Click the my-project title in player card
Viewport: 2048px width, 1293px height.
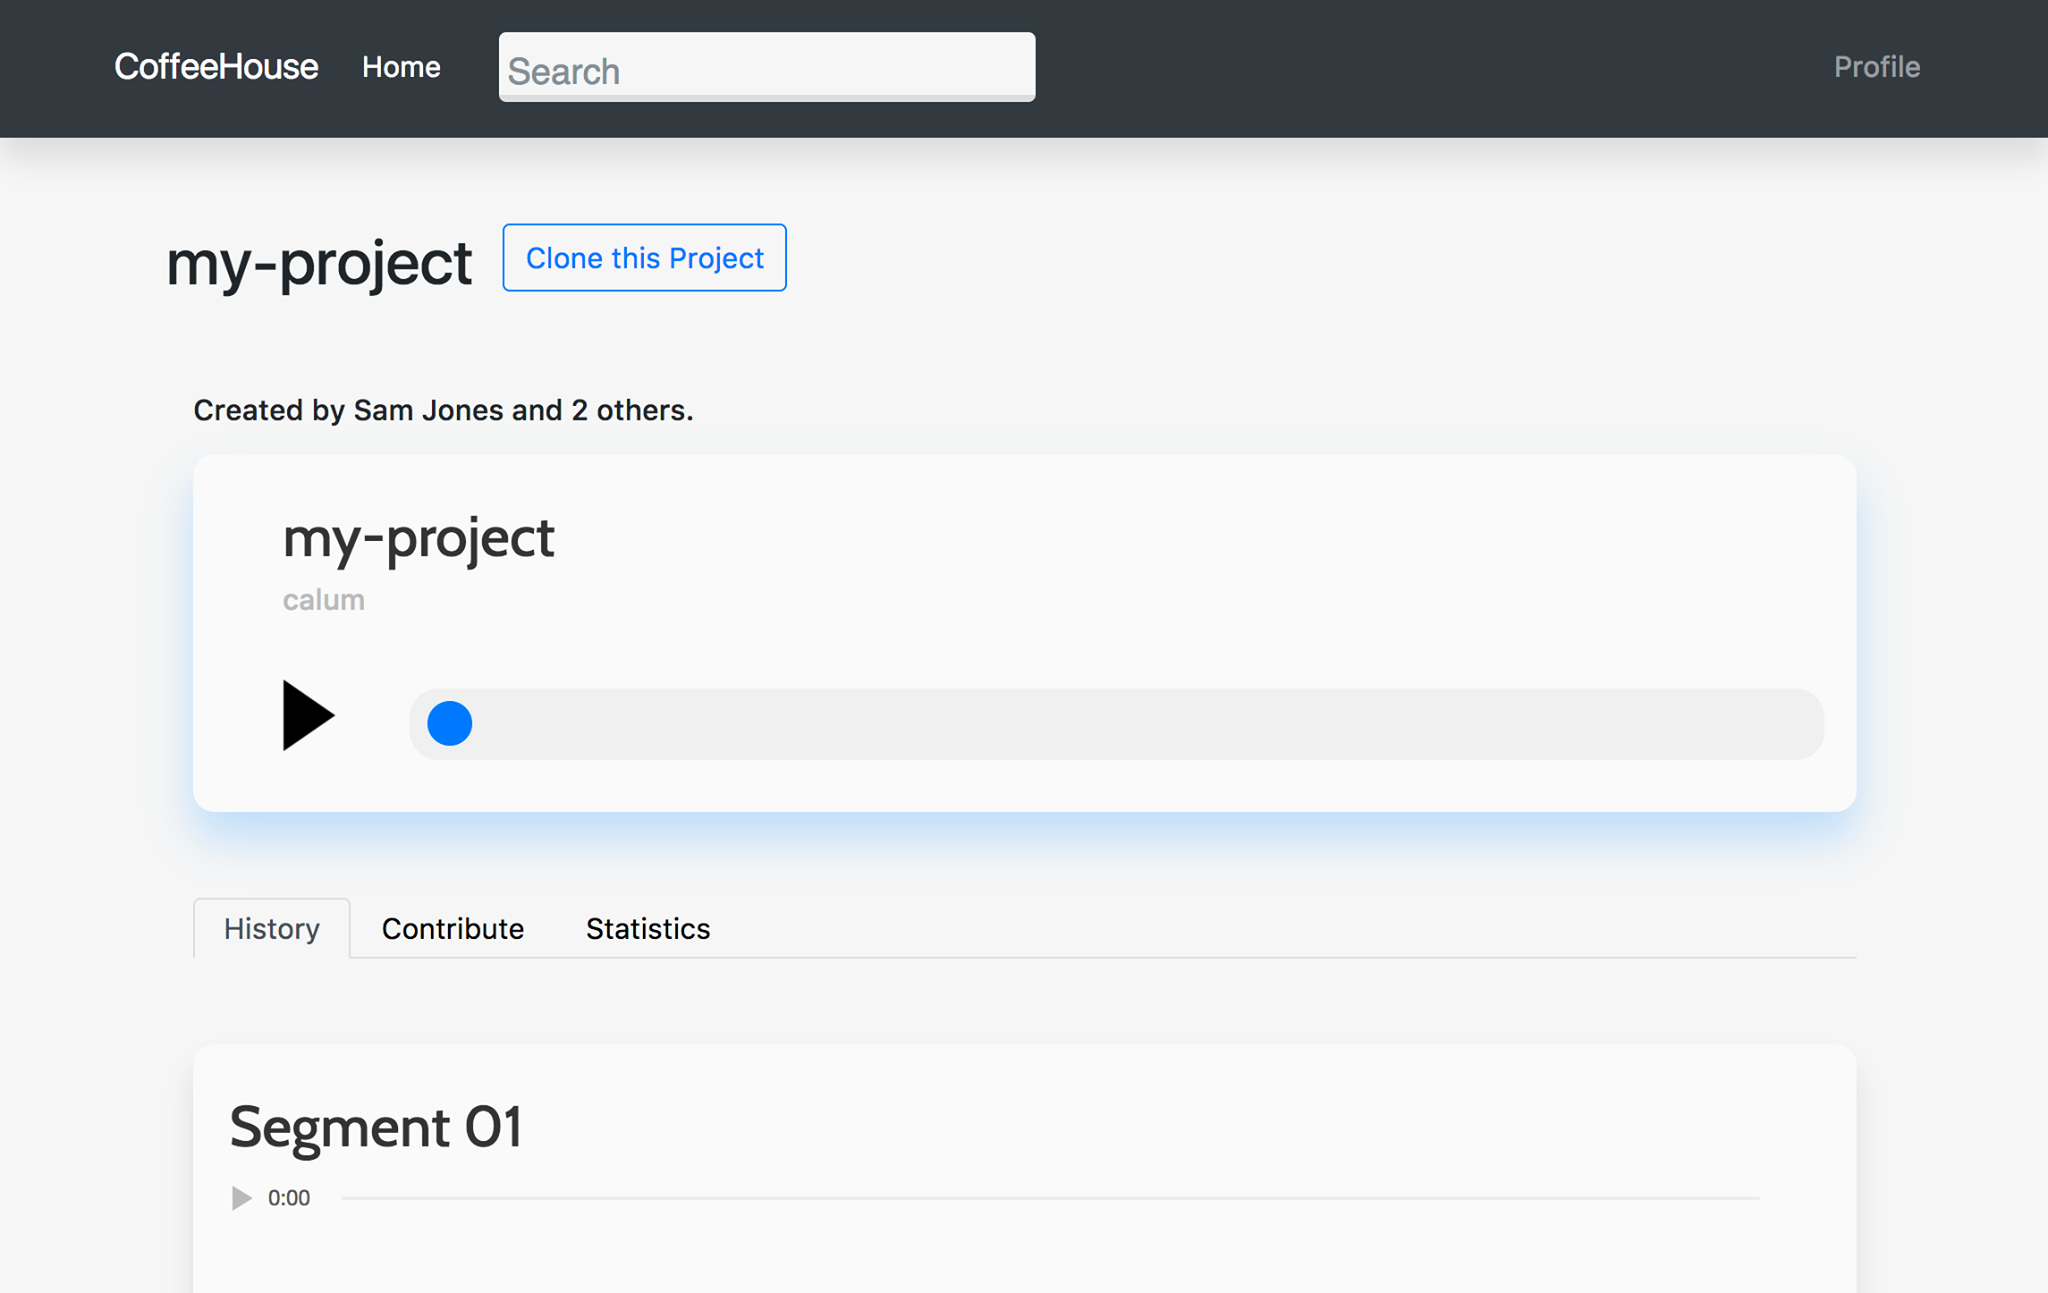(x=418, y=538)
